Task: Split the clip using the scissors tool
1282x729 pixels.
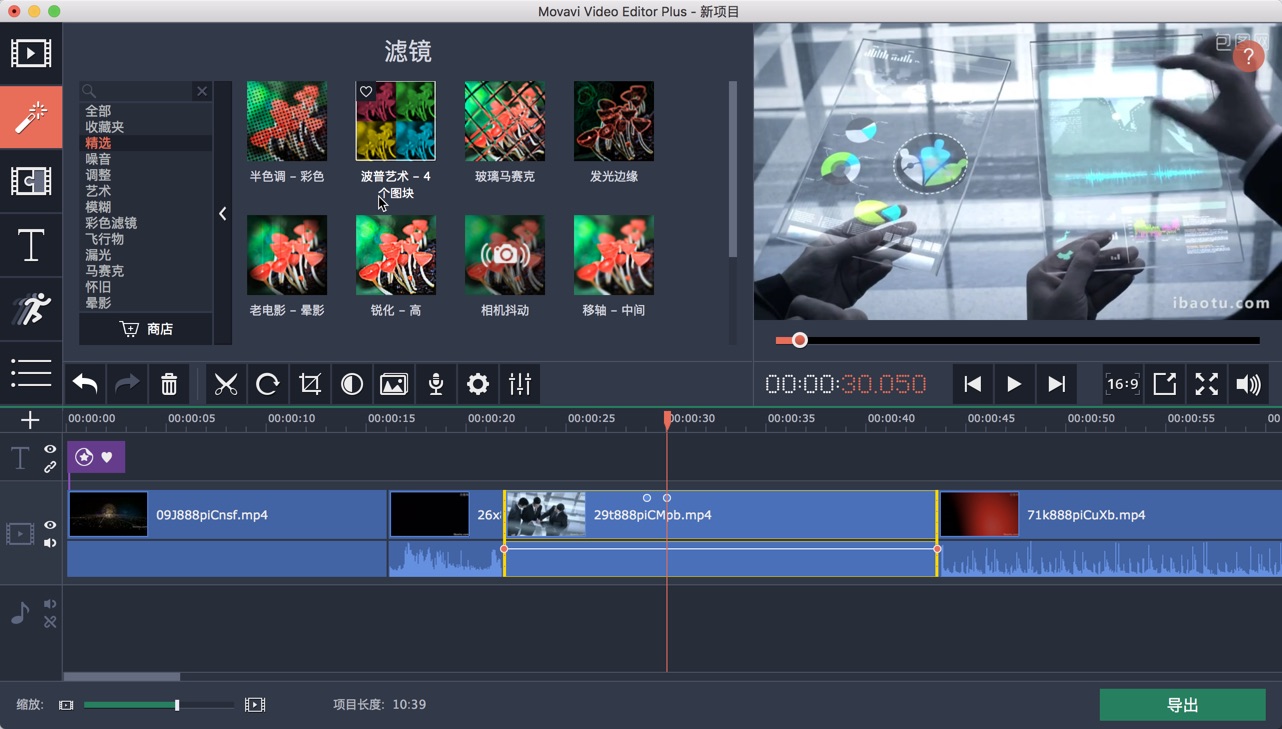Action: 225,384
